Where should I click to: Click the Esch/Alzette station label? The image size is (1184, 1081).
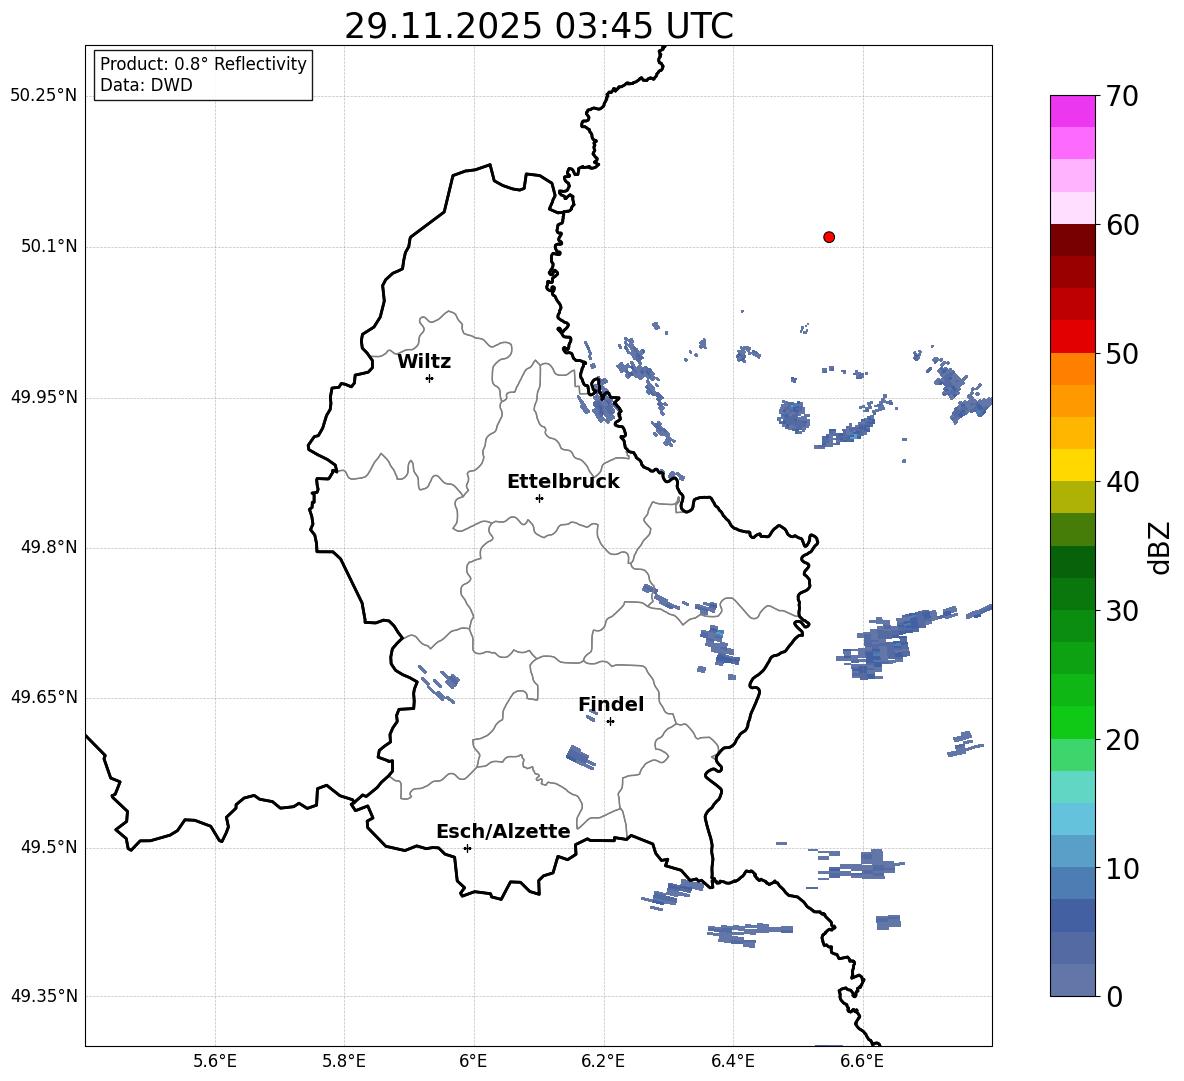click(503, 831)
